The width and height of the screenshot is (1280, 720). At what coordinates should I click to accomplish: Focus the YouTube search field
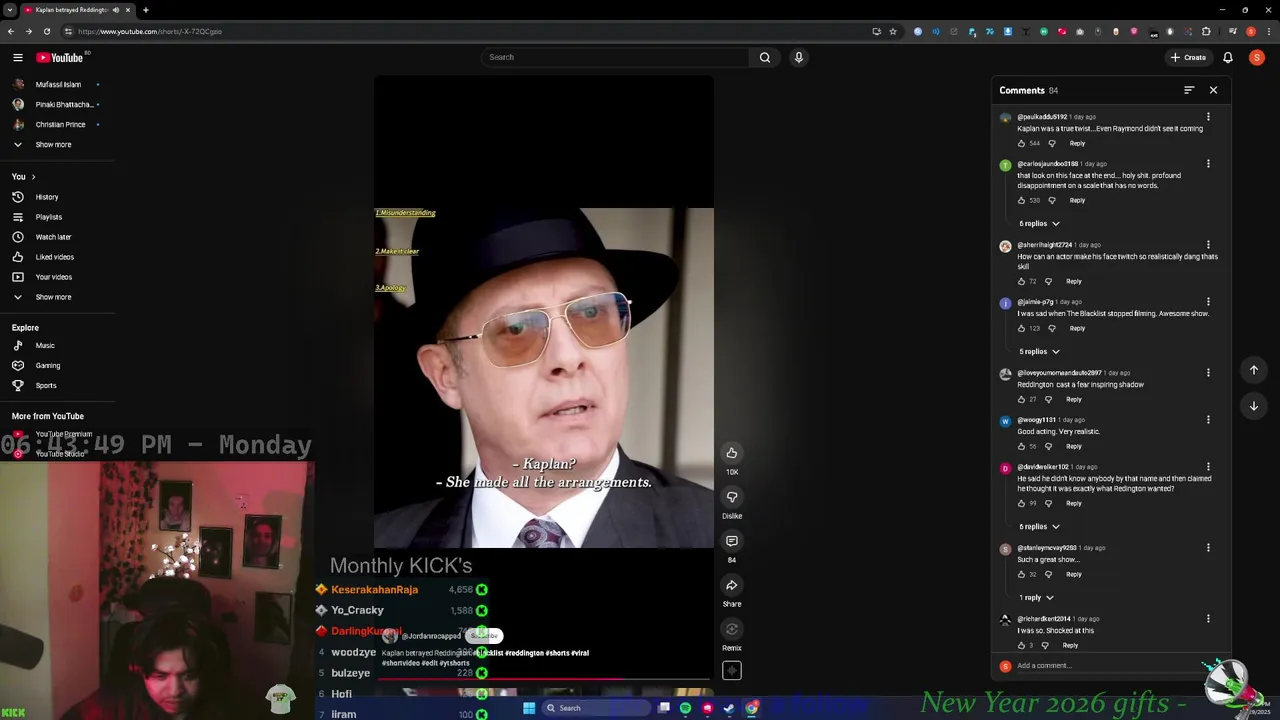click(x=615, y=57)
